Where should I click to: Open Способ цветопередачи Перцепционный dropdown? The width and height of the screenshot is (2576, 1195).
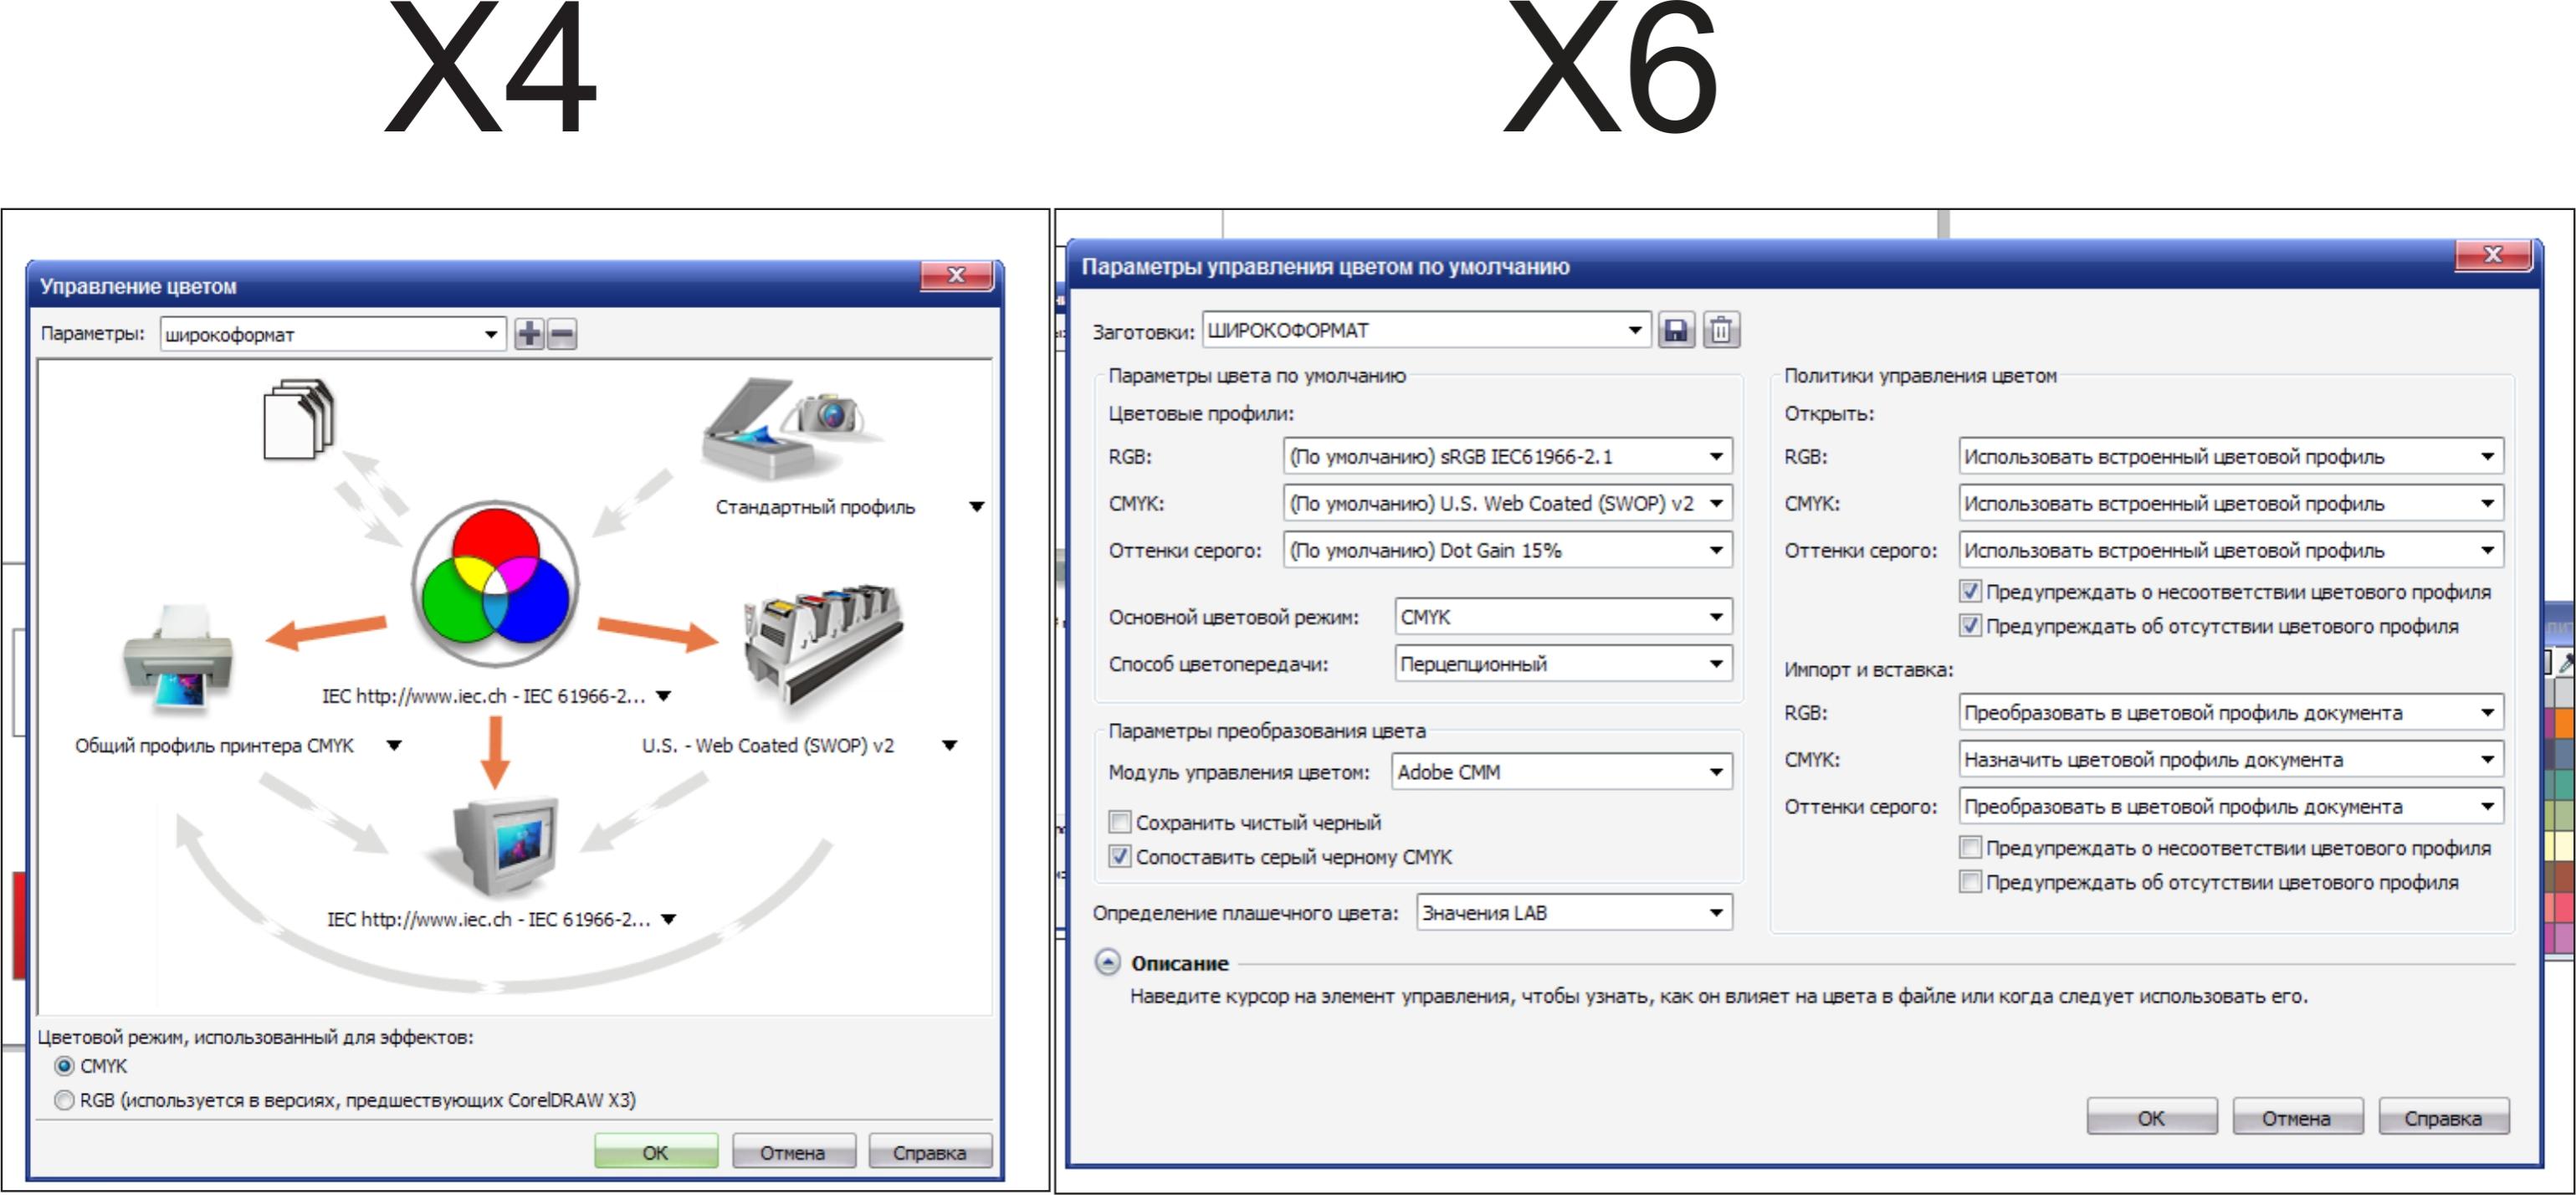coord(1564,664)
